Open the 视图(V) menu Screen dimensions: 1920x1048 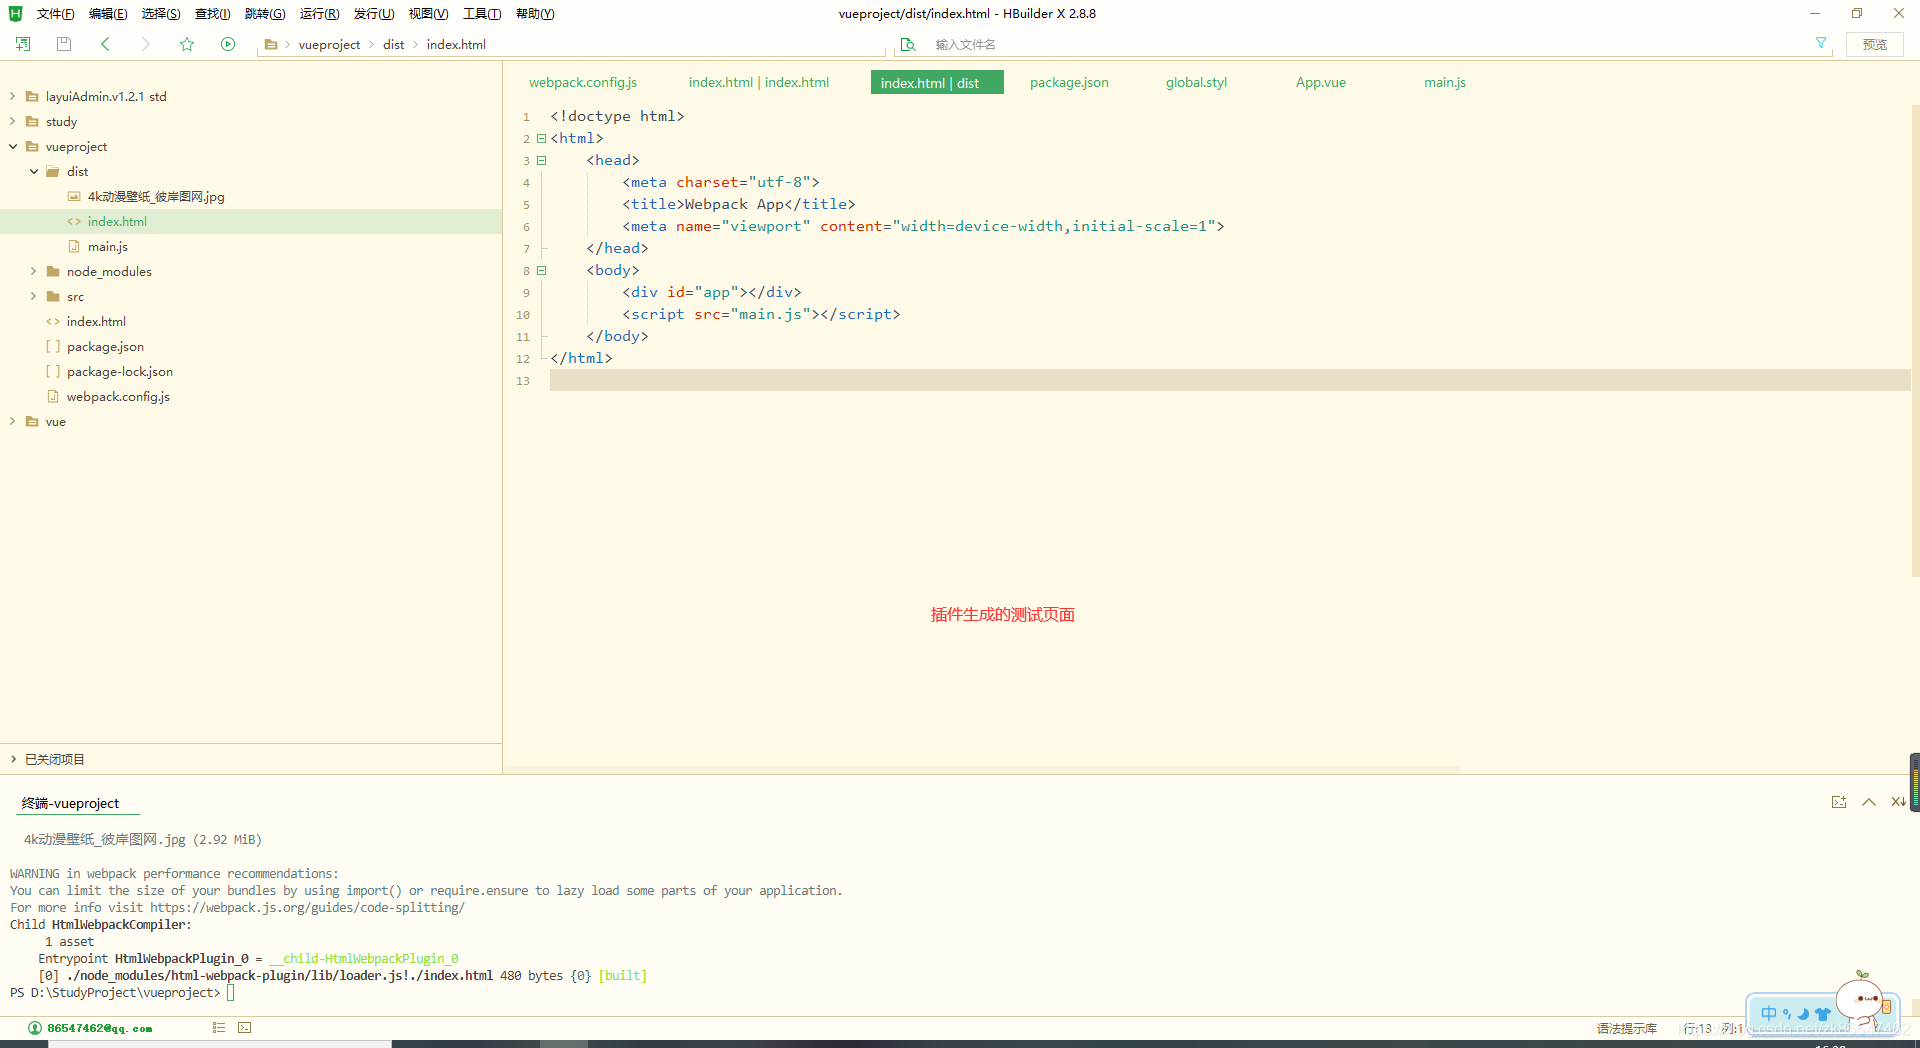428,13
